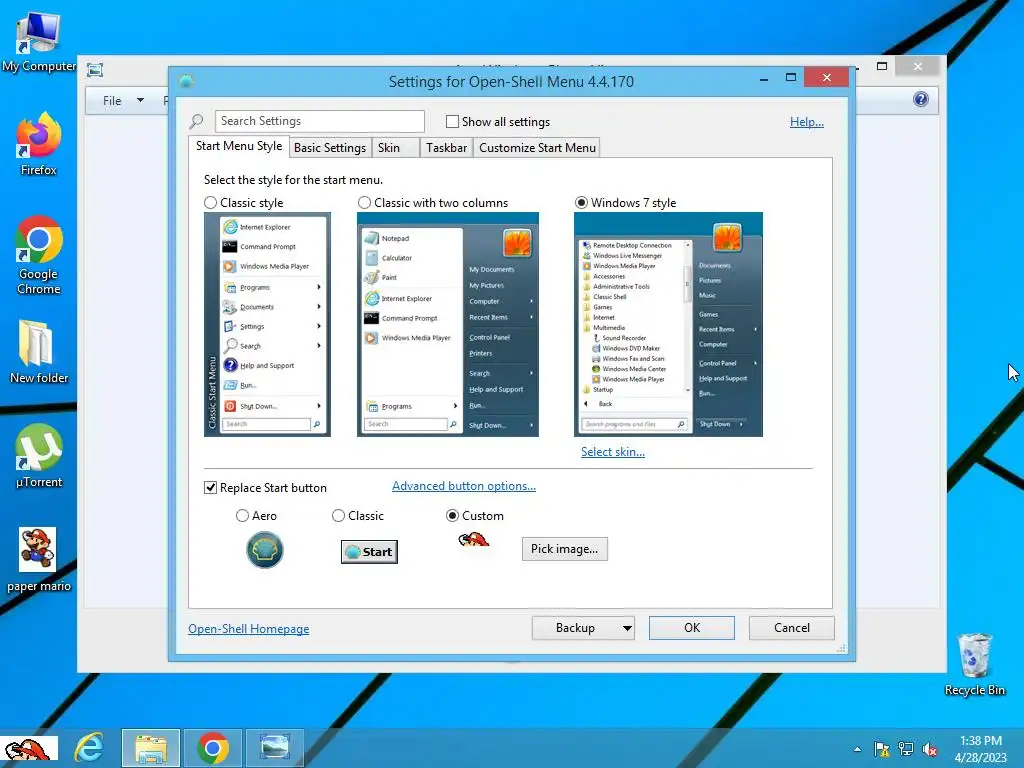The image size is (1024, 768).
Task: Open the network tray icon
Action: pos(906,749)
